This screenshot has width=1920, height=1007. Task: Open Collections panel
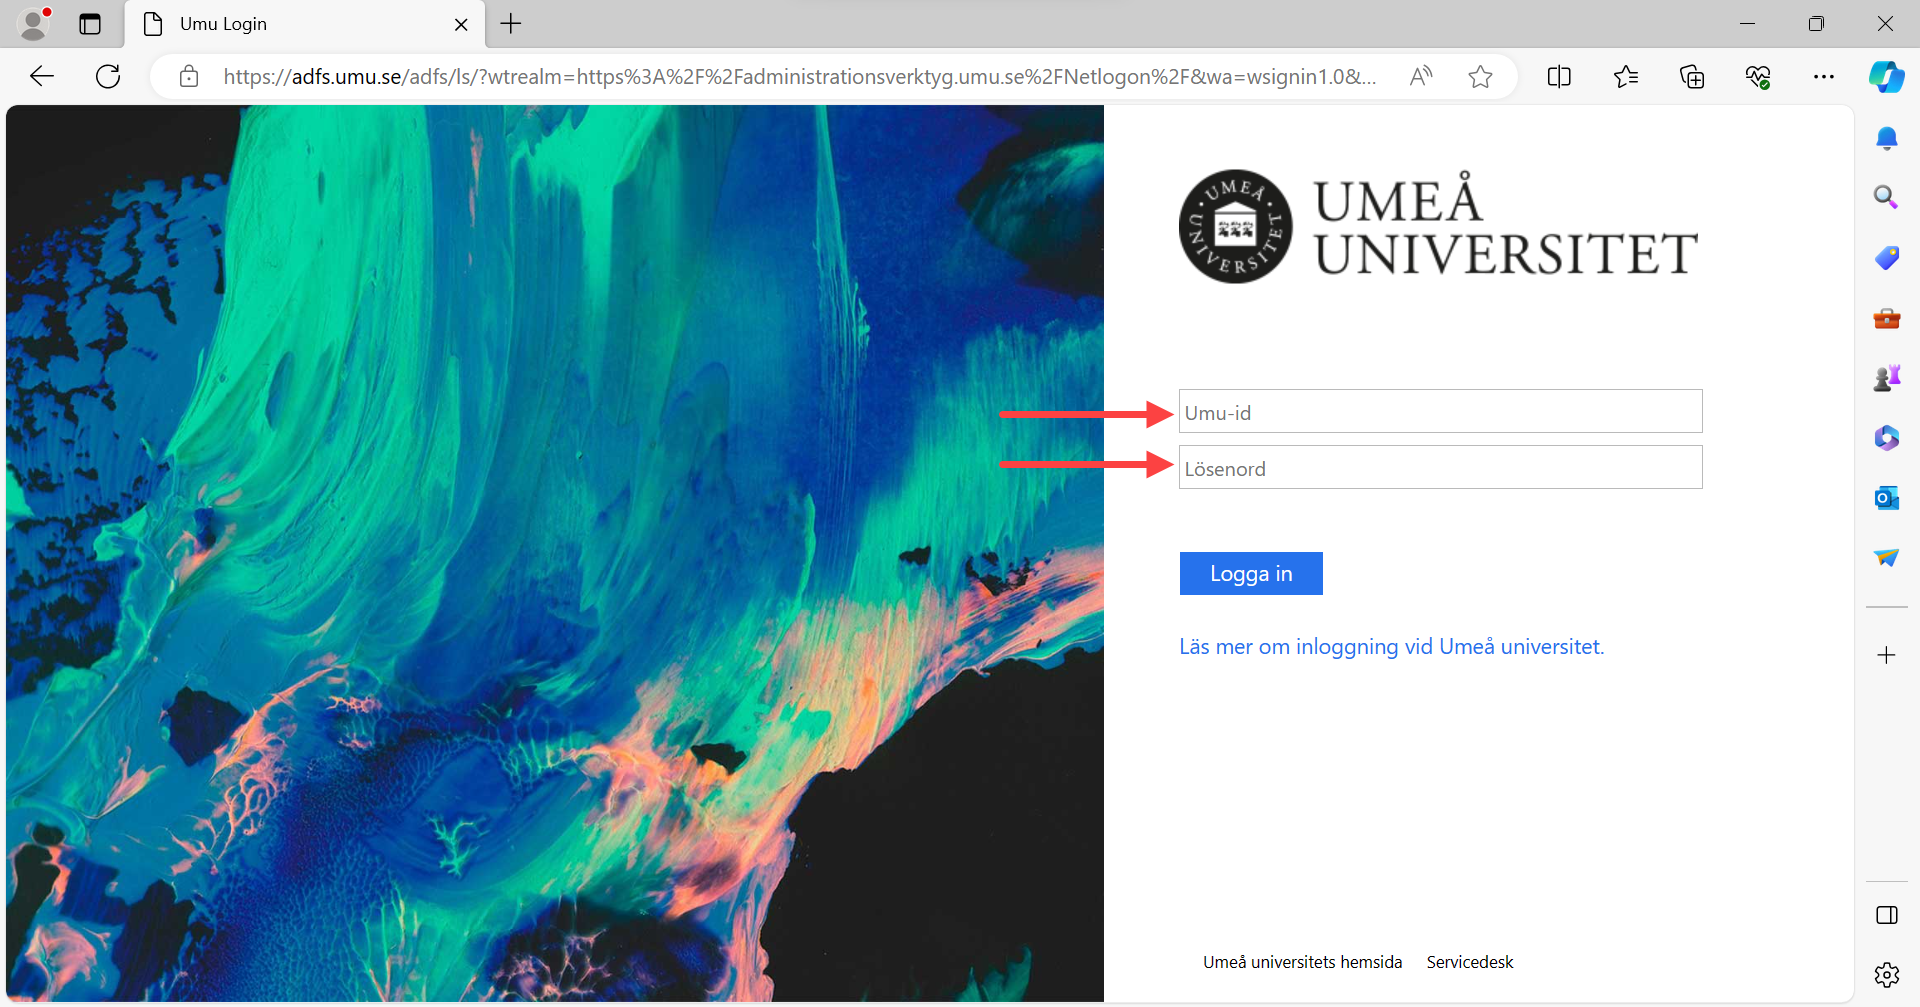coord(1692,76)
